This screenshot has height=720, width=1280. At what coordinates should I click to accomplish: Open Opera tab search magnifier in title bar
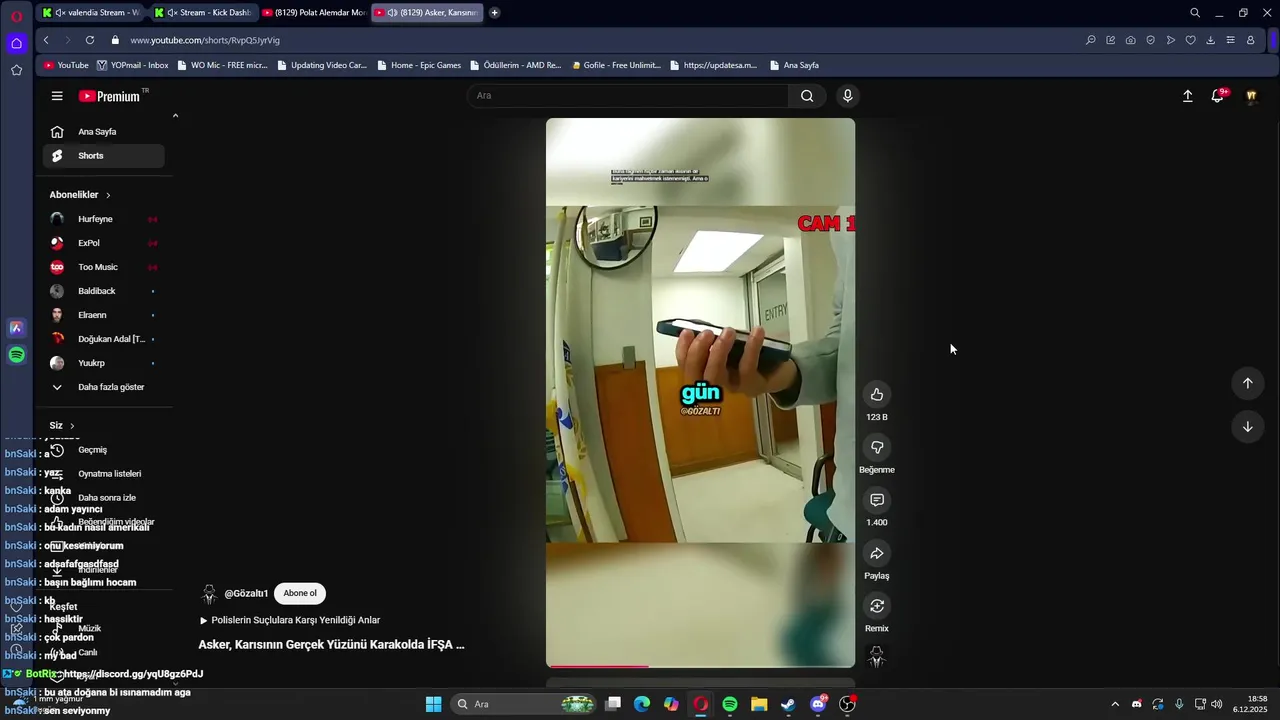pos(1194,13)
